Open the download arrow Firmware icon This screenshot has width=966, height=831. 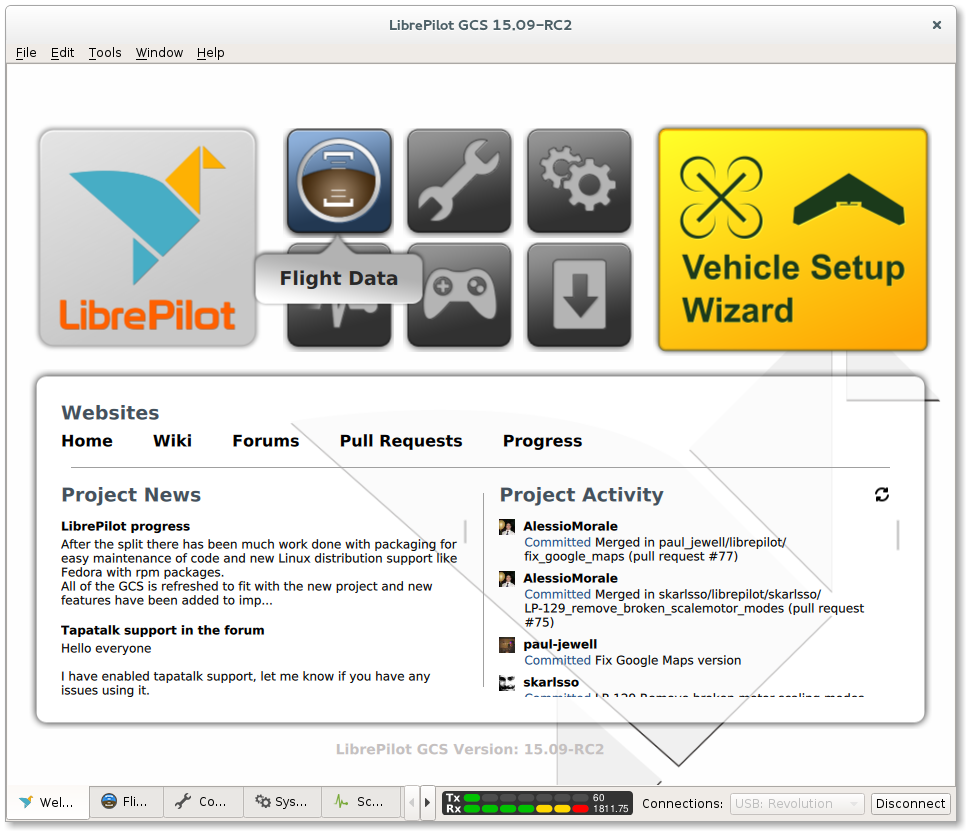click(579, 295)
